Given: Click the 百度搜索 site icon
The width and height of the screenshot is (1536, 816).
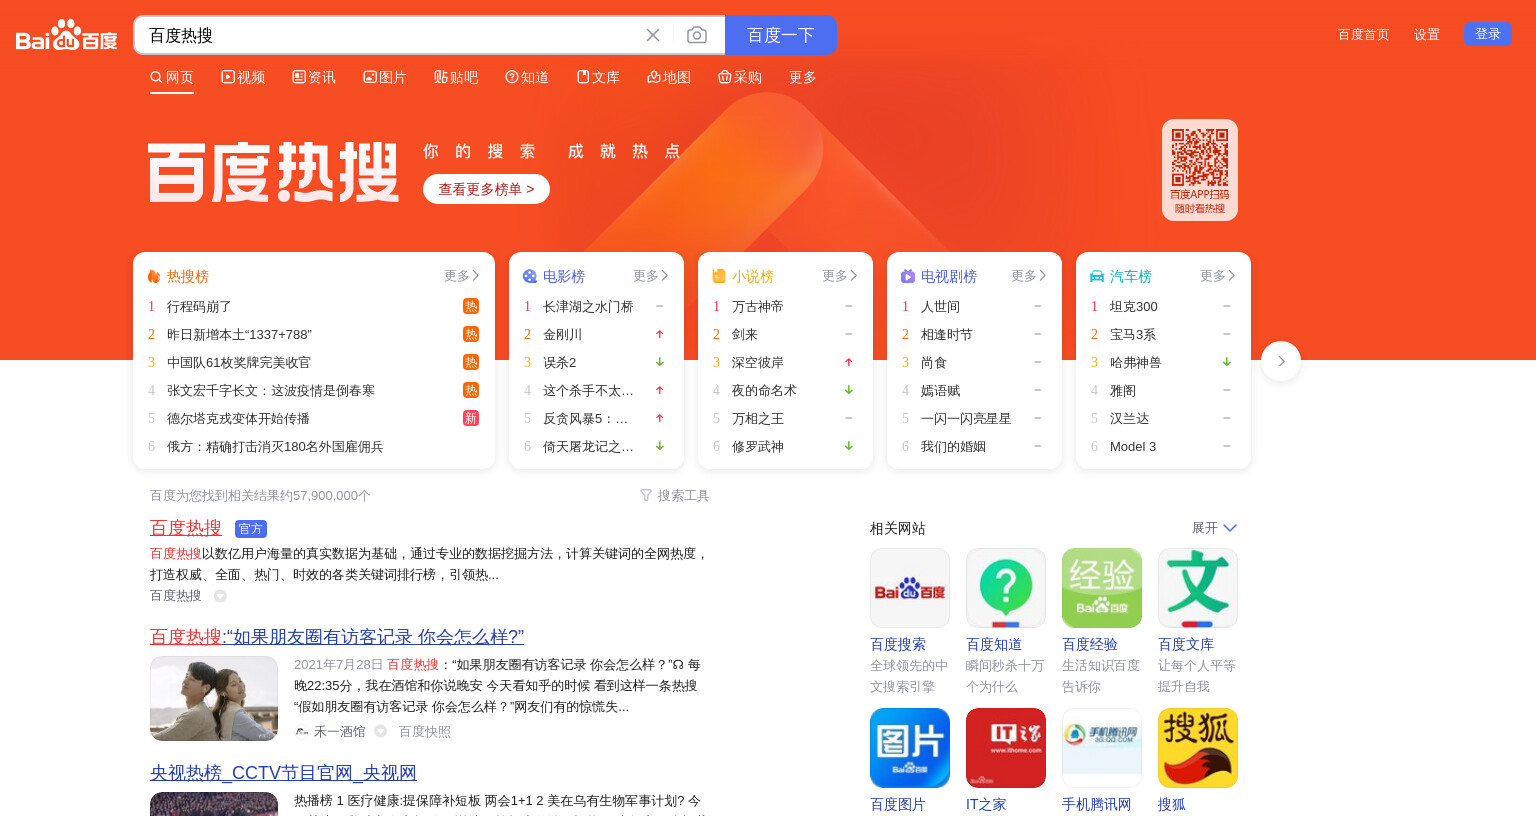Looking at the screenshot, I should [910, 588].
